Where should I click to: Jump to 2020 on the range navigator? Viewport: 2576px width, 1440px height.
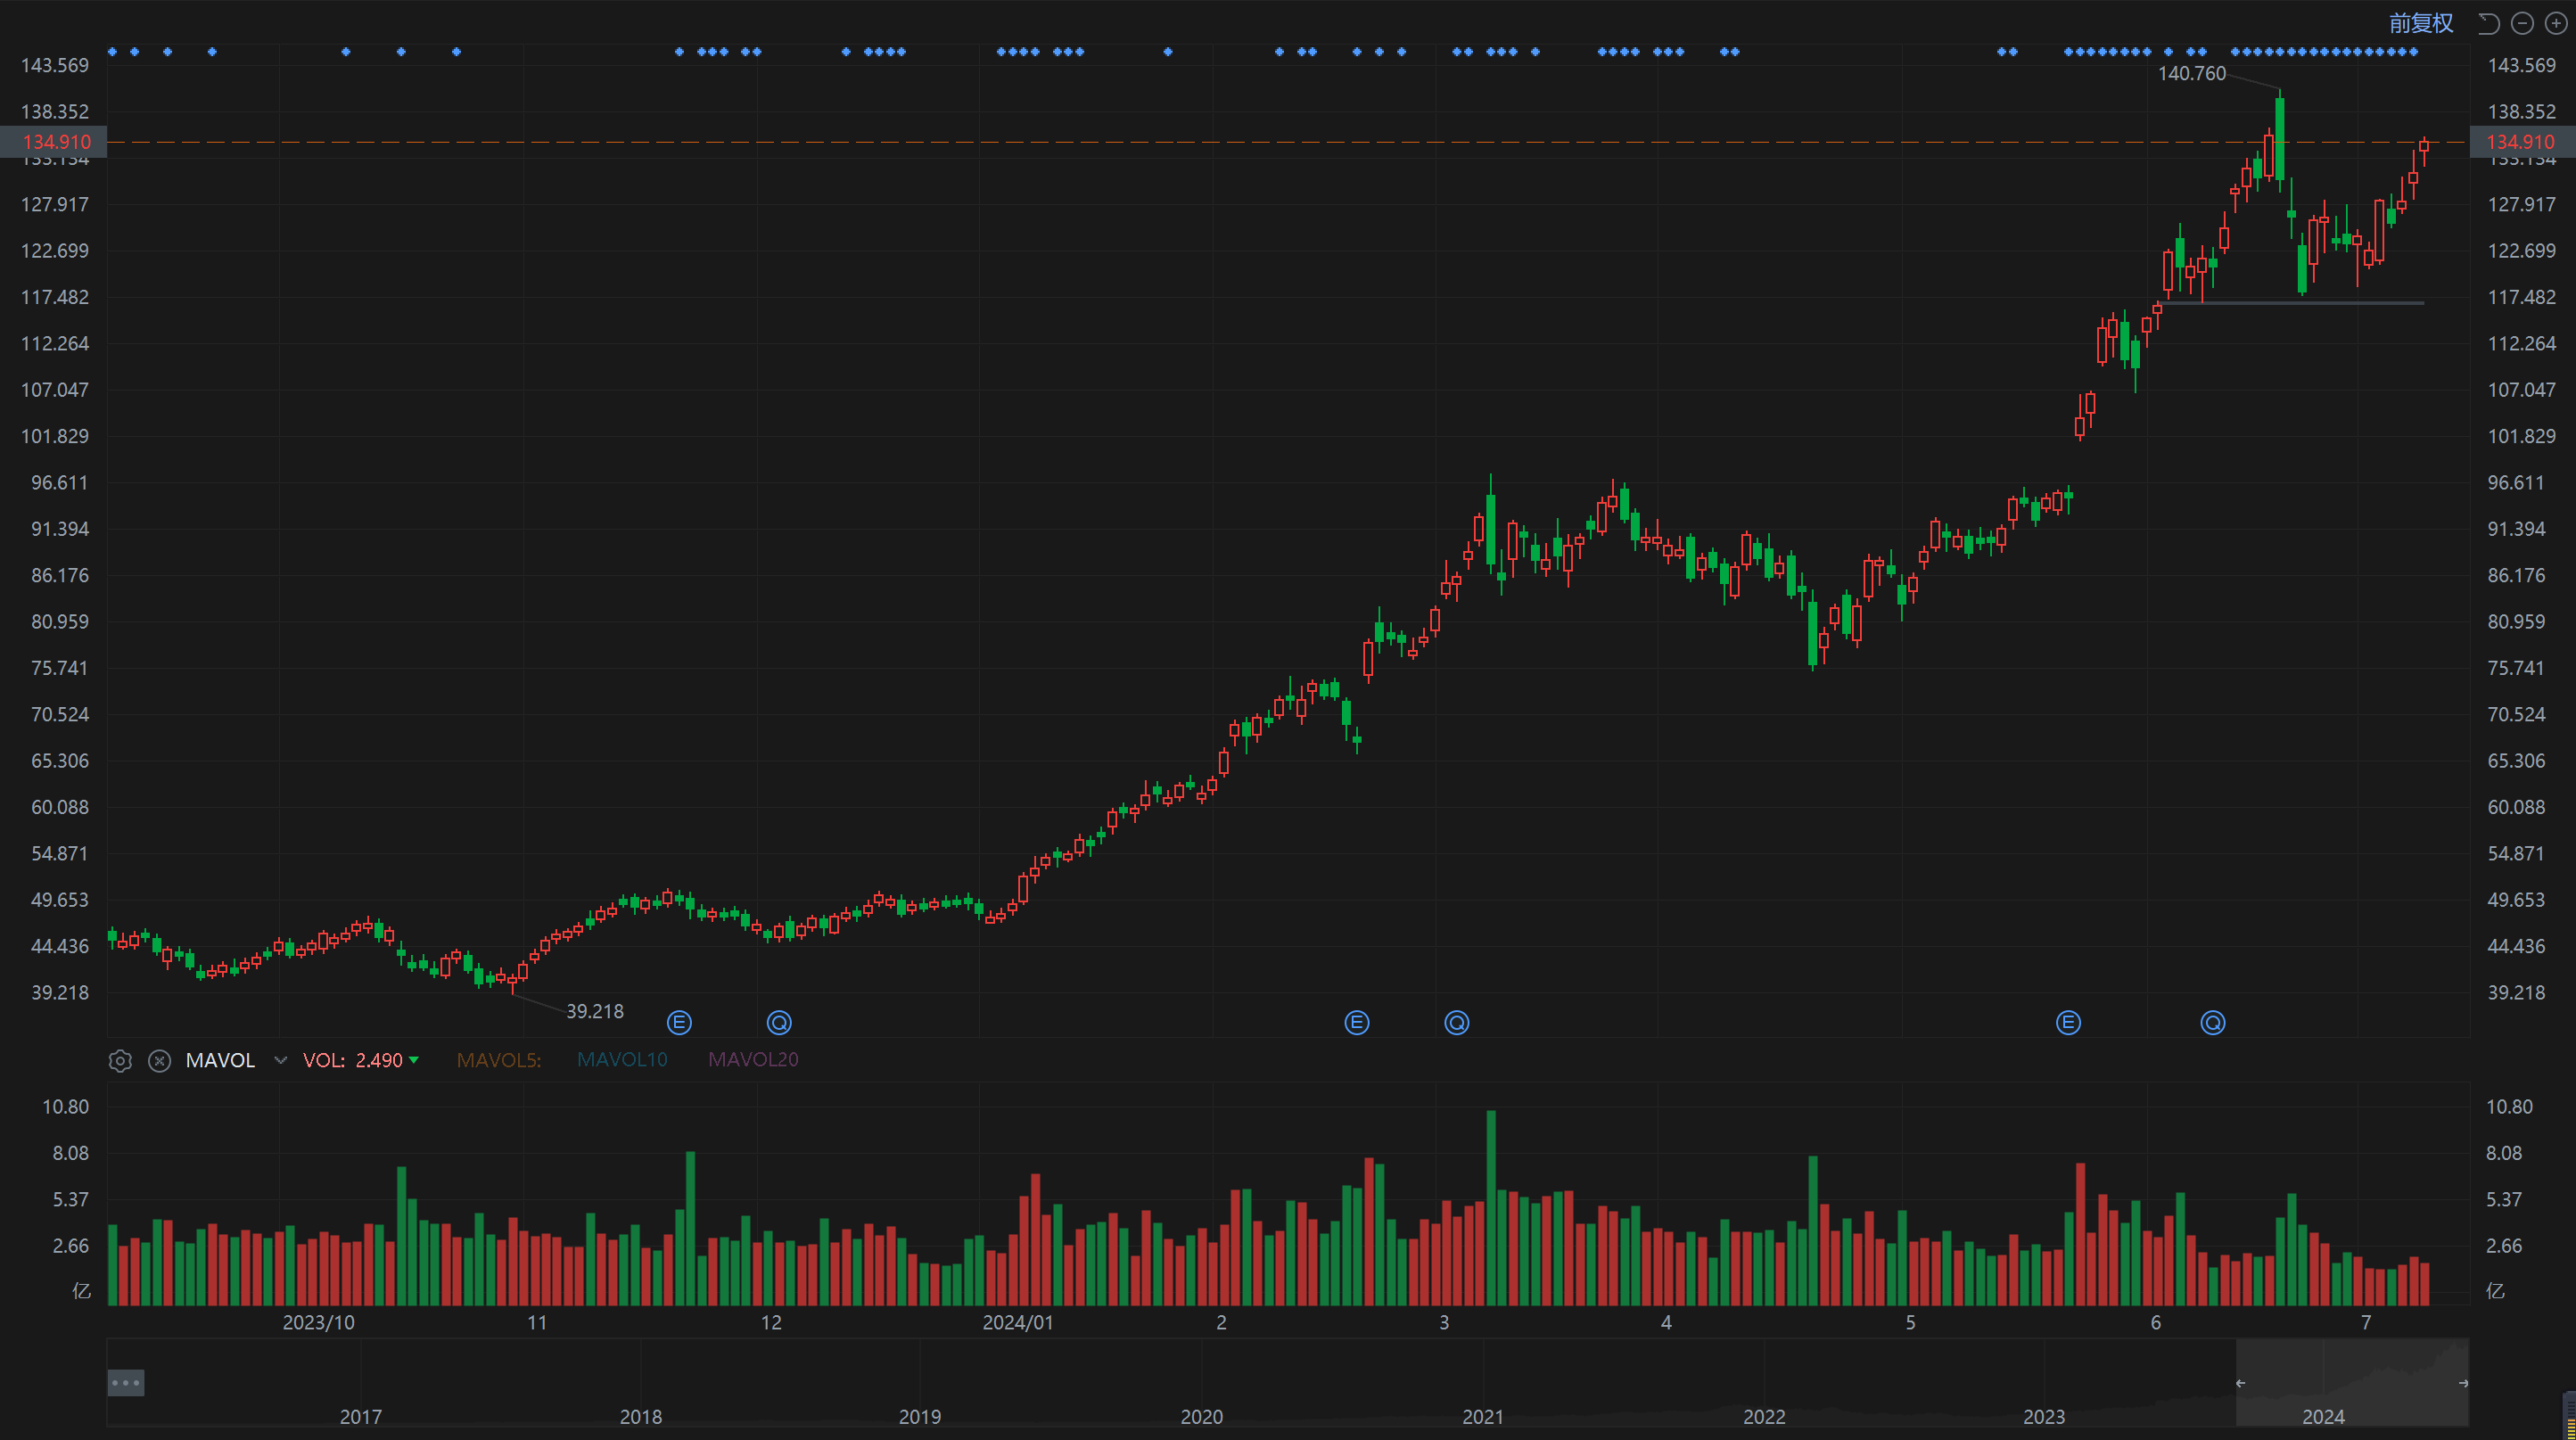coord(1201,1416)
